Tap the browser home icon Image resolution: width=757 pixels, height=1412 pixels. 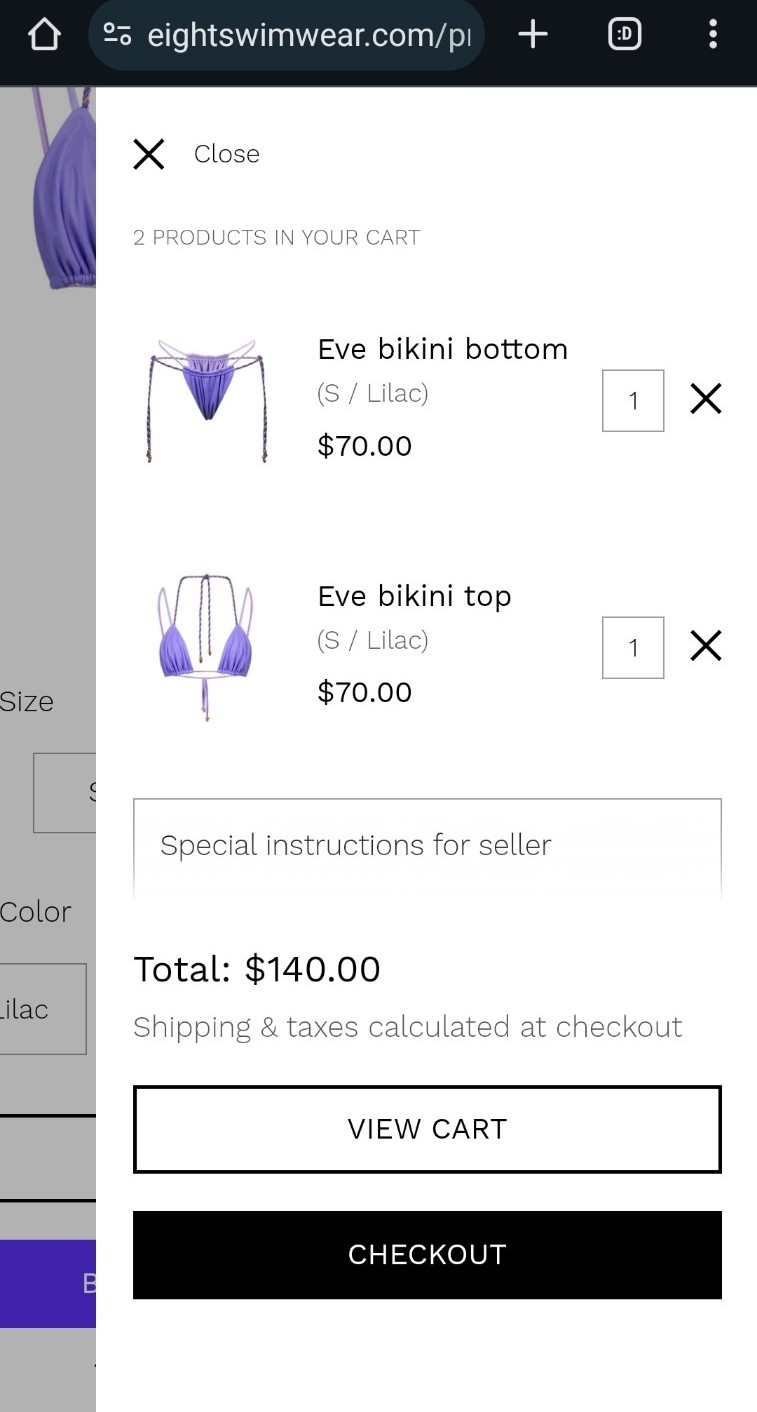[x=44, y=35]
